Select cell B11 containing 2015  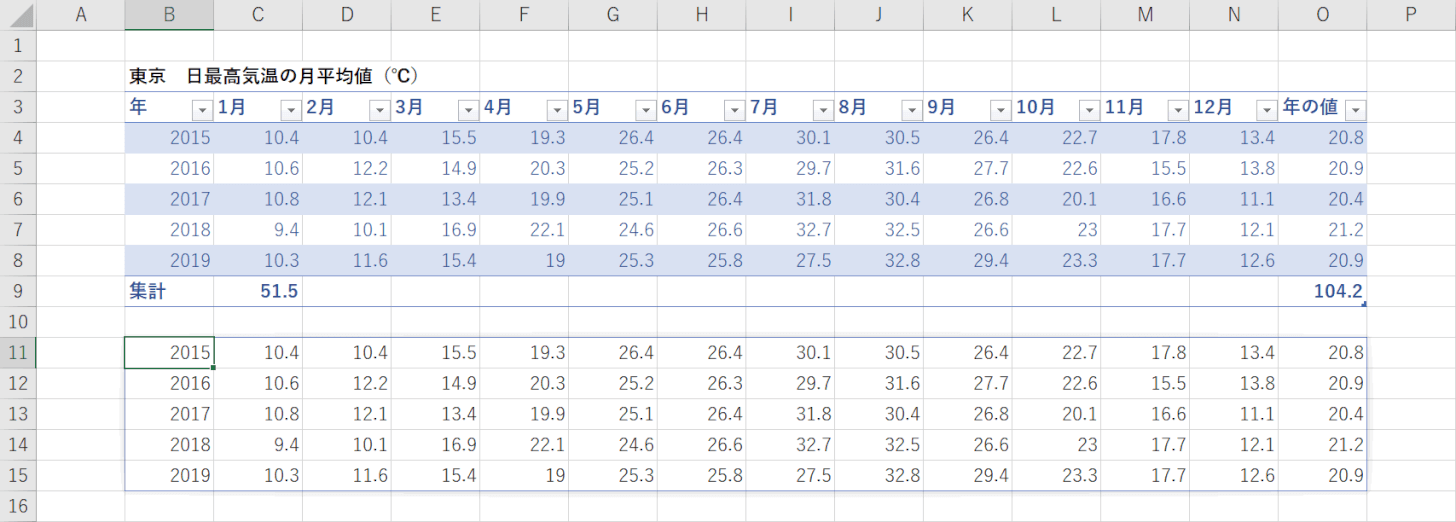click(169, 353)
